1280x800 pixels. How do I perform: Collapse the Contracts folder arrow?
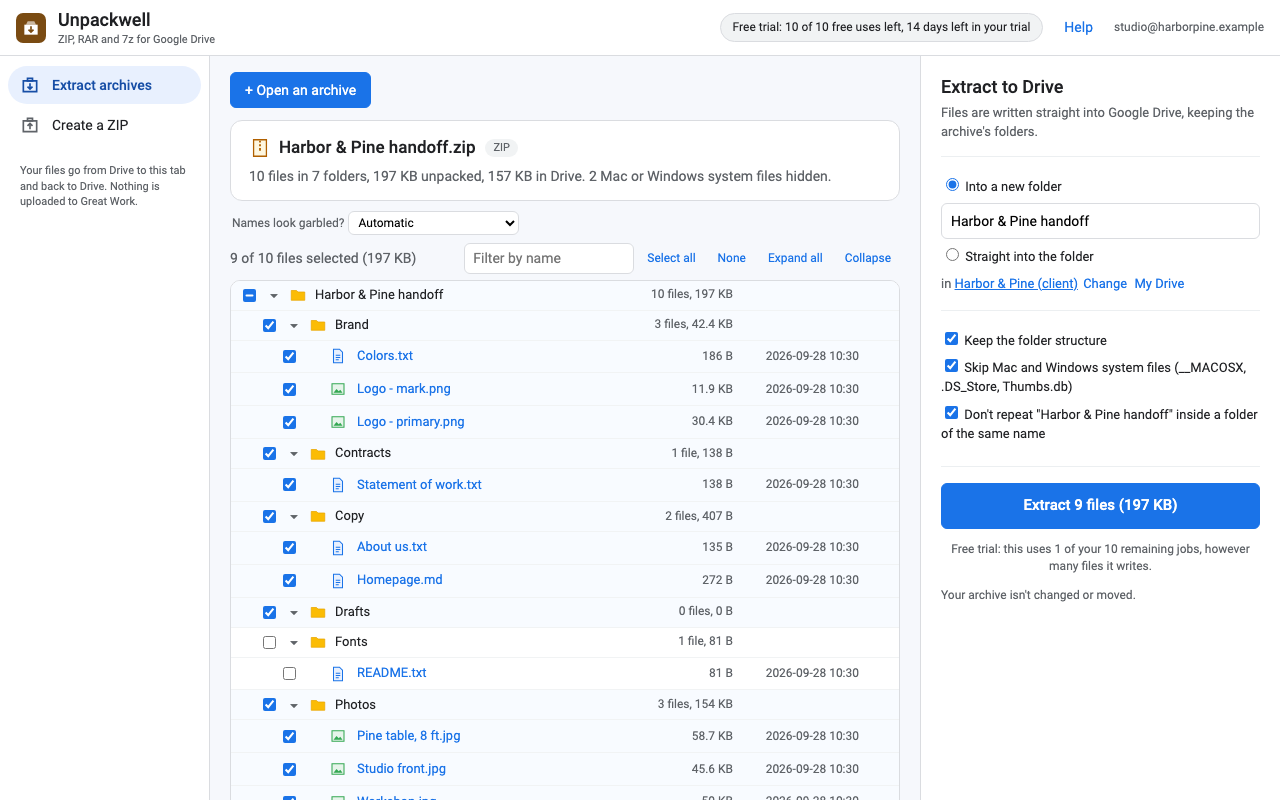pyautogui.click(x=294, y=453)
